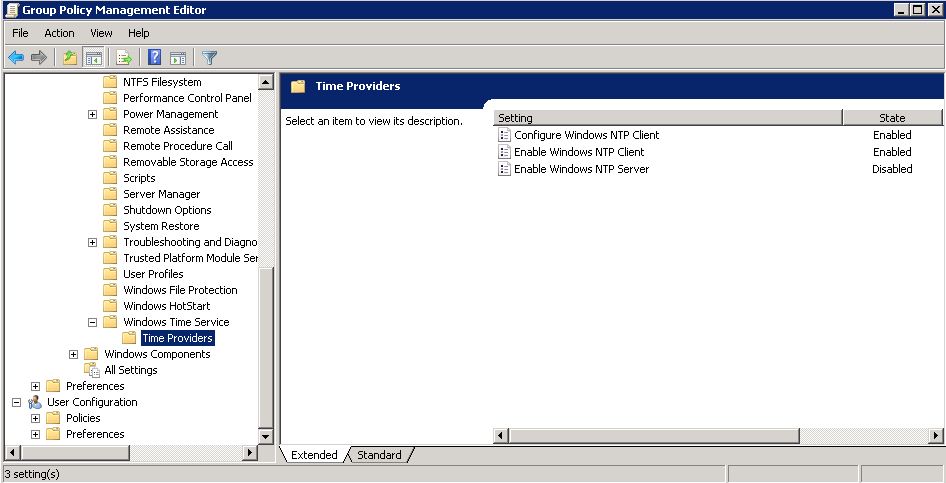This screenshot has width=946, height=483.
Task: Open the View menu
Action: point(101,33)
